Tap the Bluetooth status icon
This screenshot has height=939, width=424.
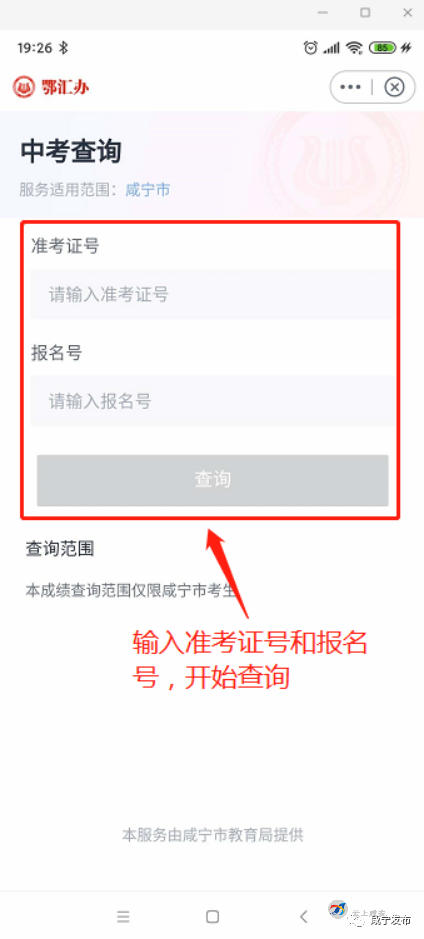(x=65, y=48)
